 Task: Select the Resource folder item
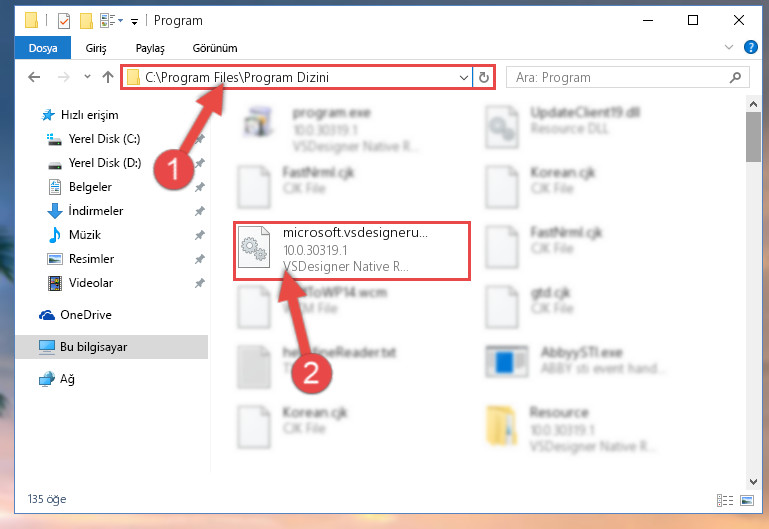[571, 429]
